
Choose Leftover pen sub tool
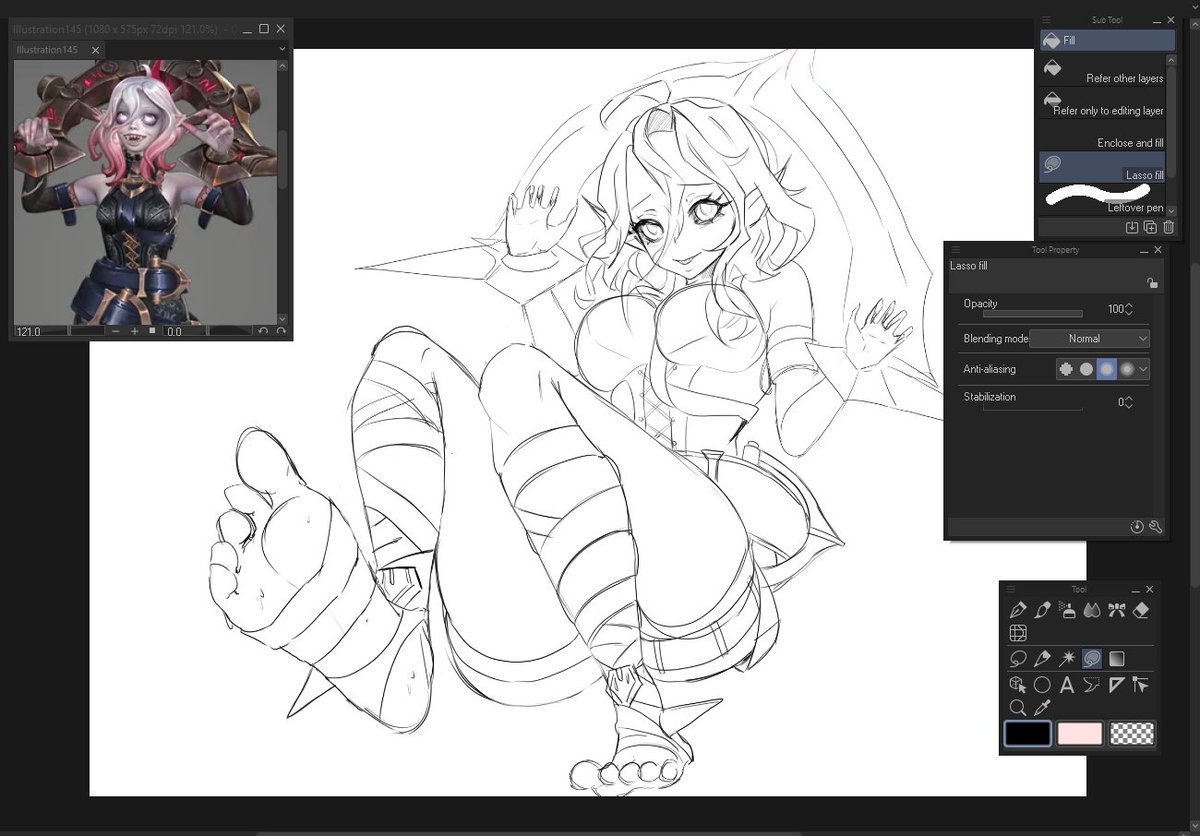[x=1103, y=198]
